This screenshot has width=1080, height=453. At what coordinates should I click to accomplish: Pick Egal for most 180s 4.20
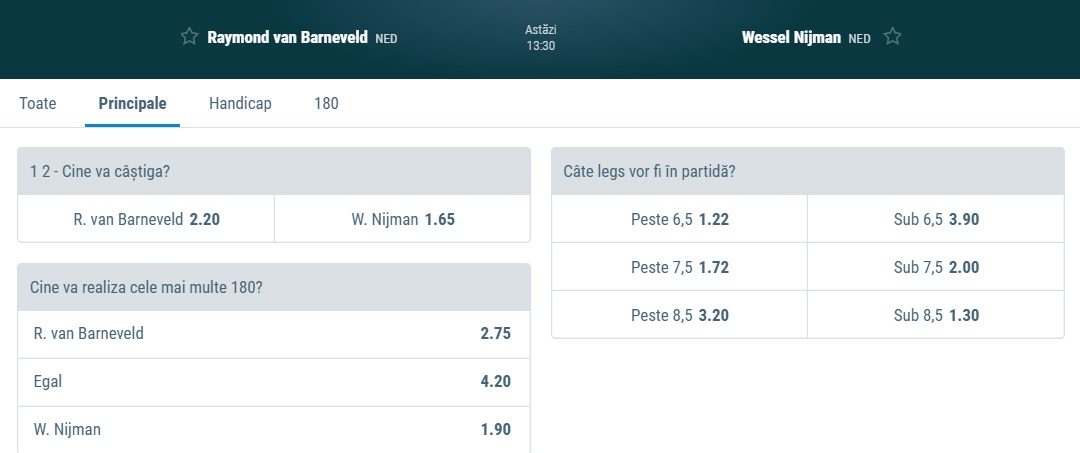pyautogui.click(x=273, y=381)
